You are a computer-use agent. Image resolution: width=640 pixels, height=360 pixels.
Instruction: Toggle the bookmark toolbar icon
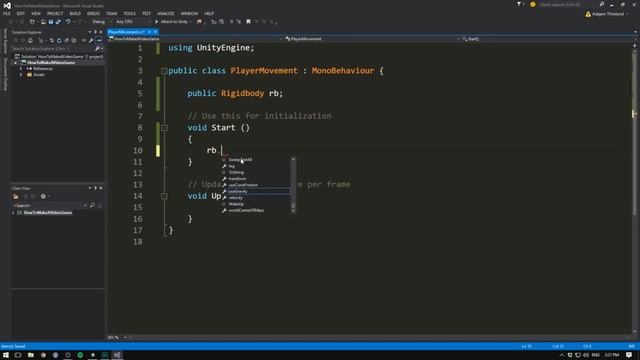tap(248, 22)
